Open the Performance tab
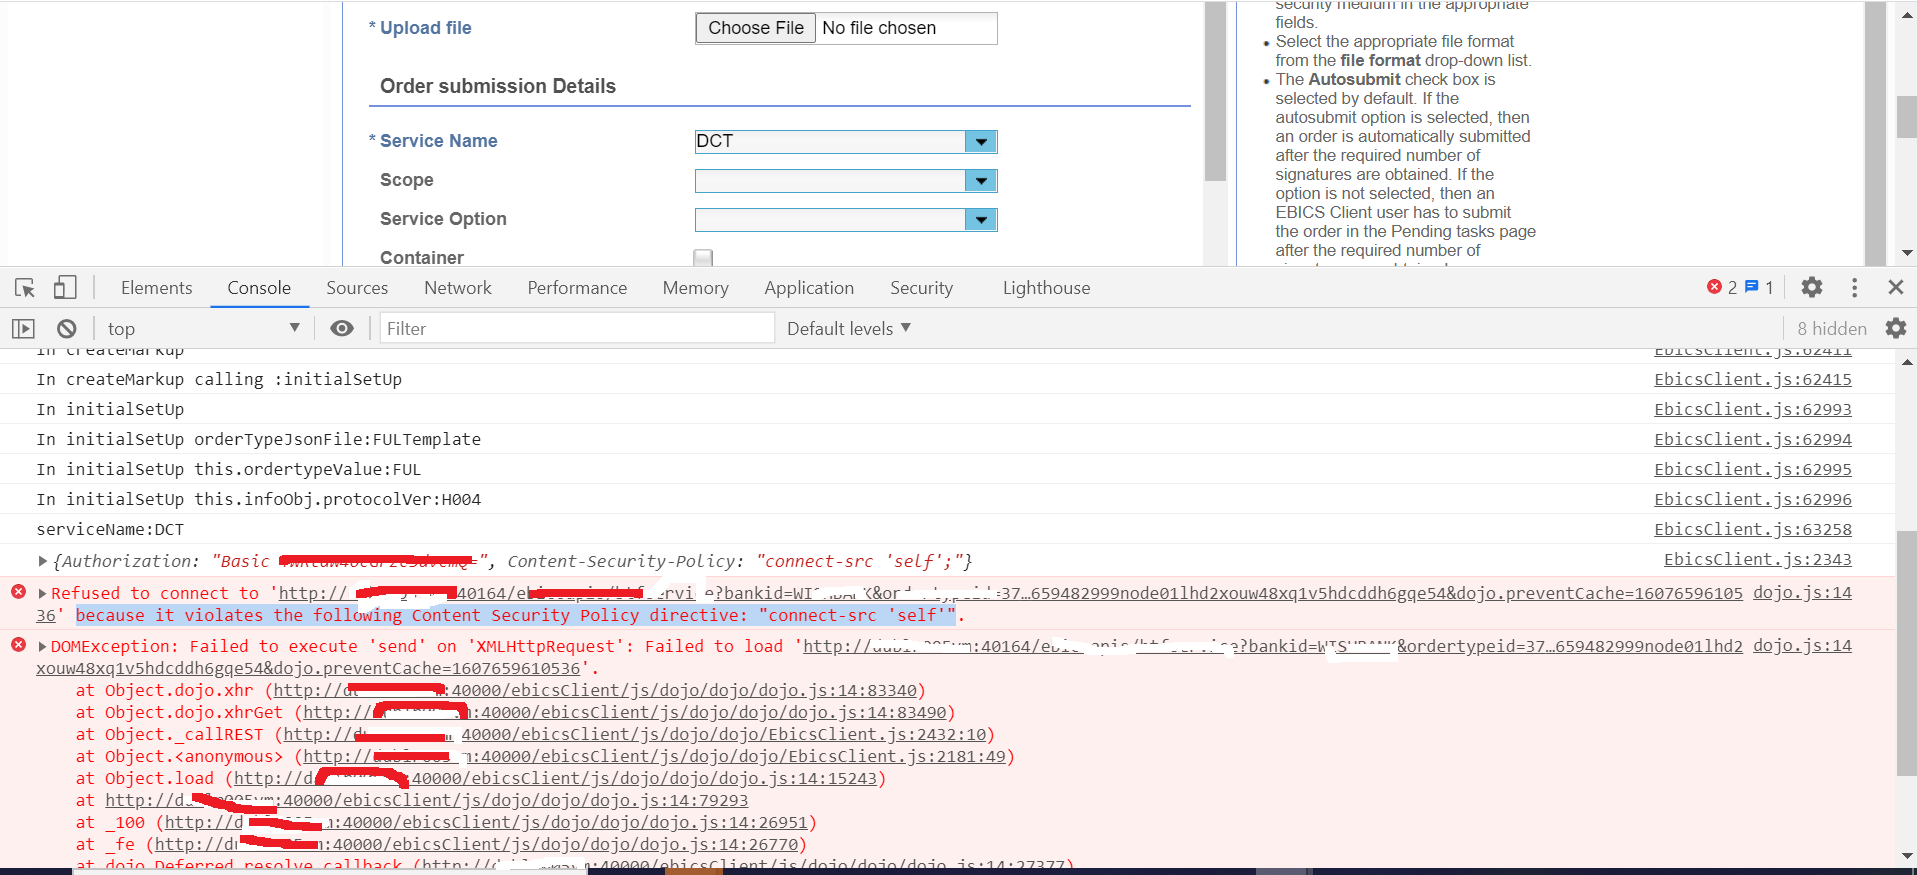Image resolution: width=1917 pixels, height=875 pixels. [577, 288]
